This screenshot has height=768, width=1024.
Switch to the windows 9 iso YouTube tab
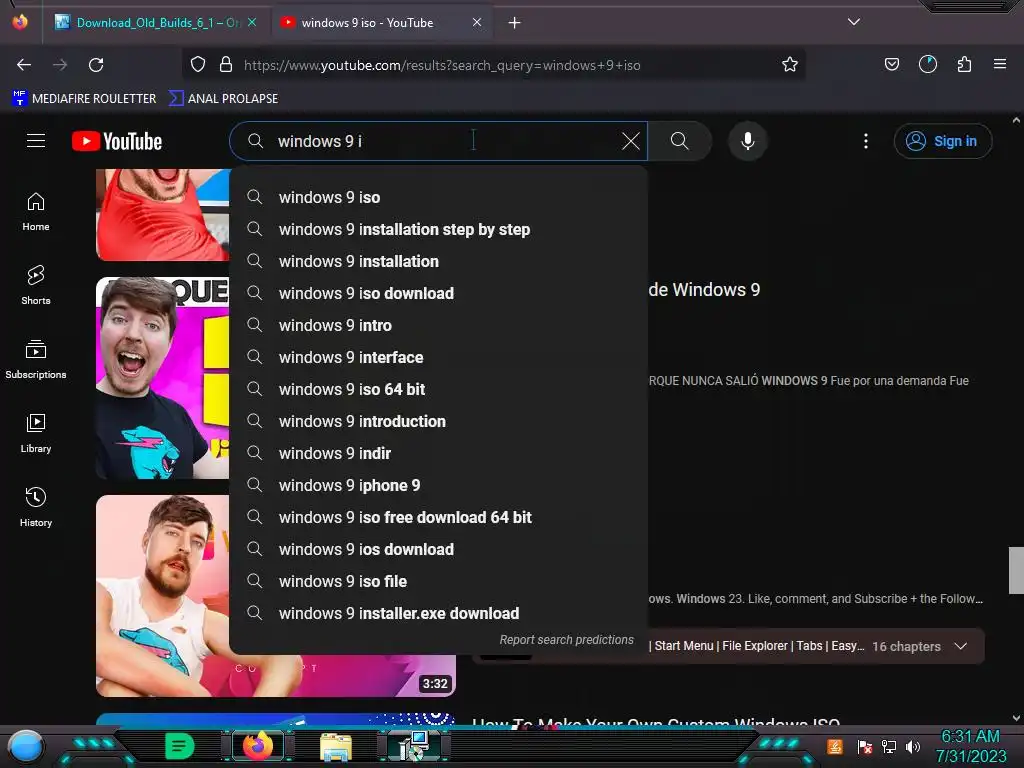[x=381, y=23]
